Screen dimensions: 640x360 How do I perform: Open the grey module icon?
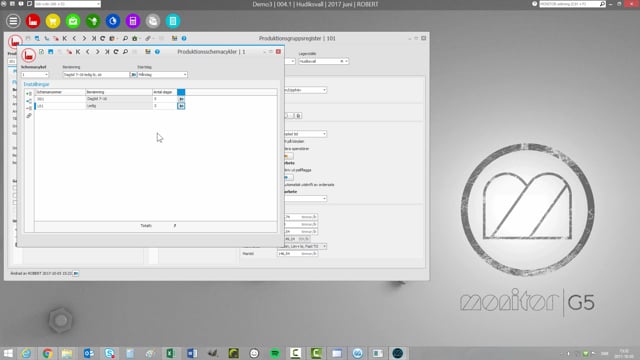153,21
